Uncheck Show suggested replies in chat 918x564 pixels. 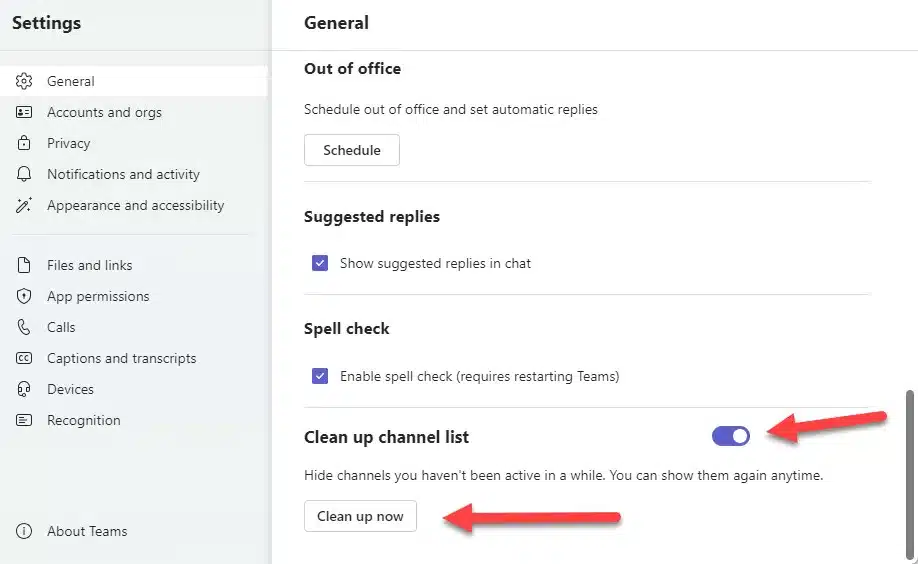(320, 264)
